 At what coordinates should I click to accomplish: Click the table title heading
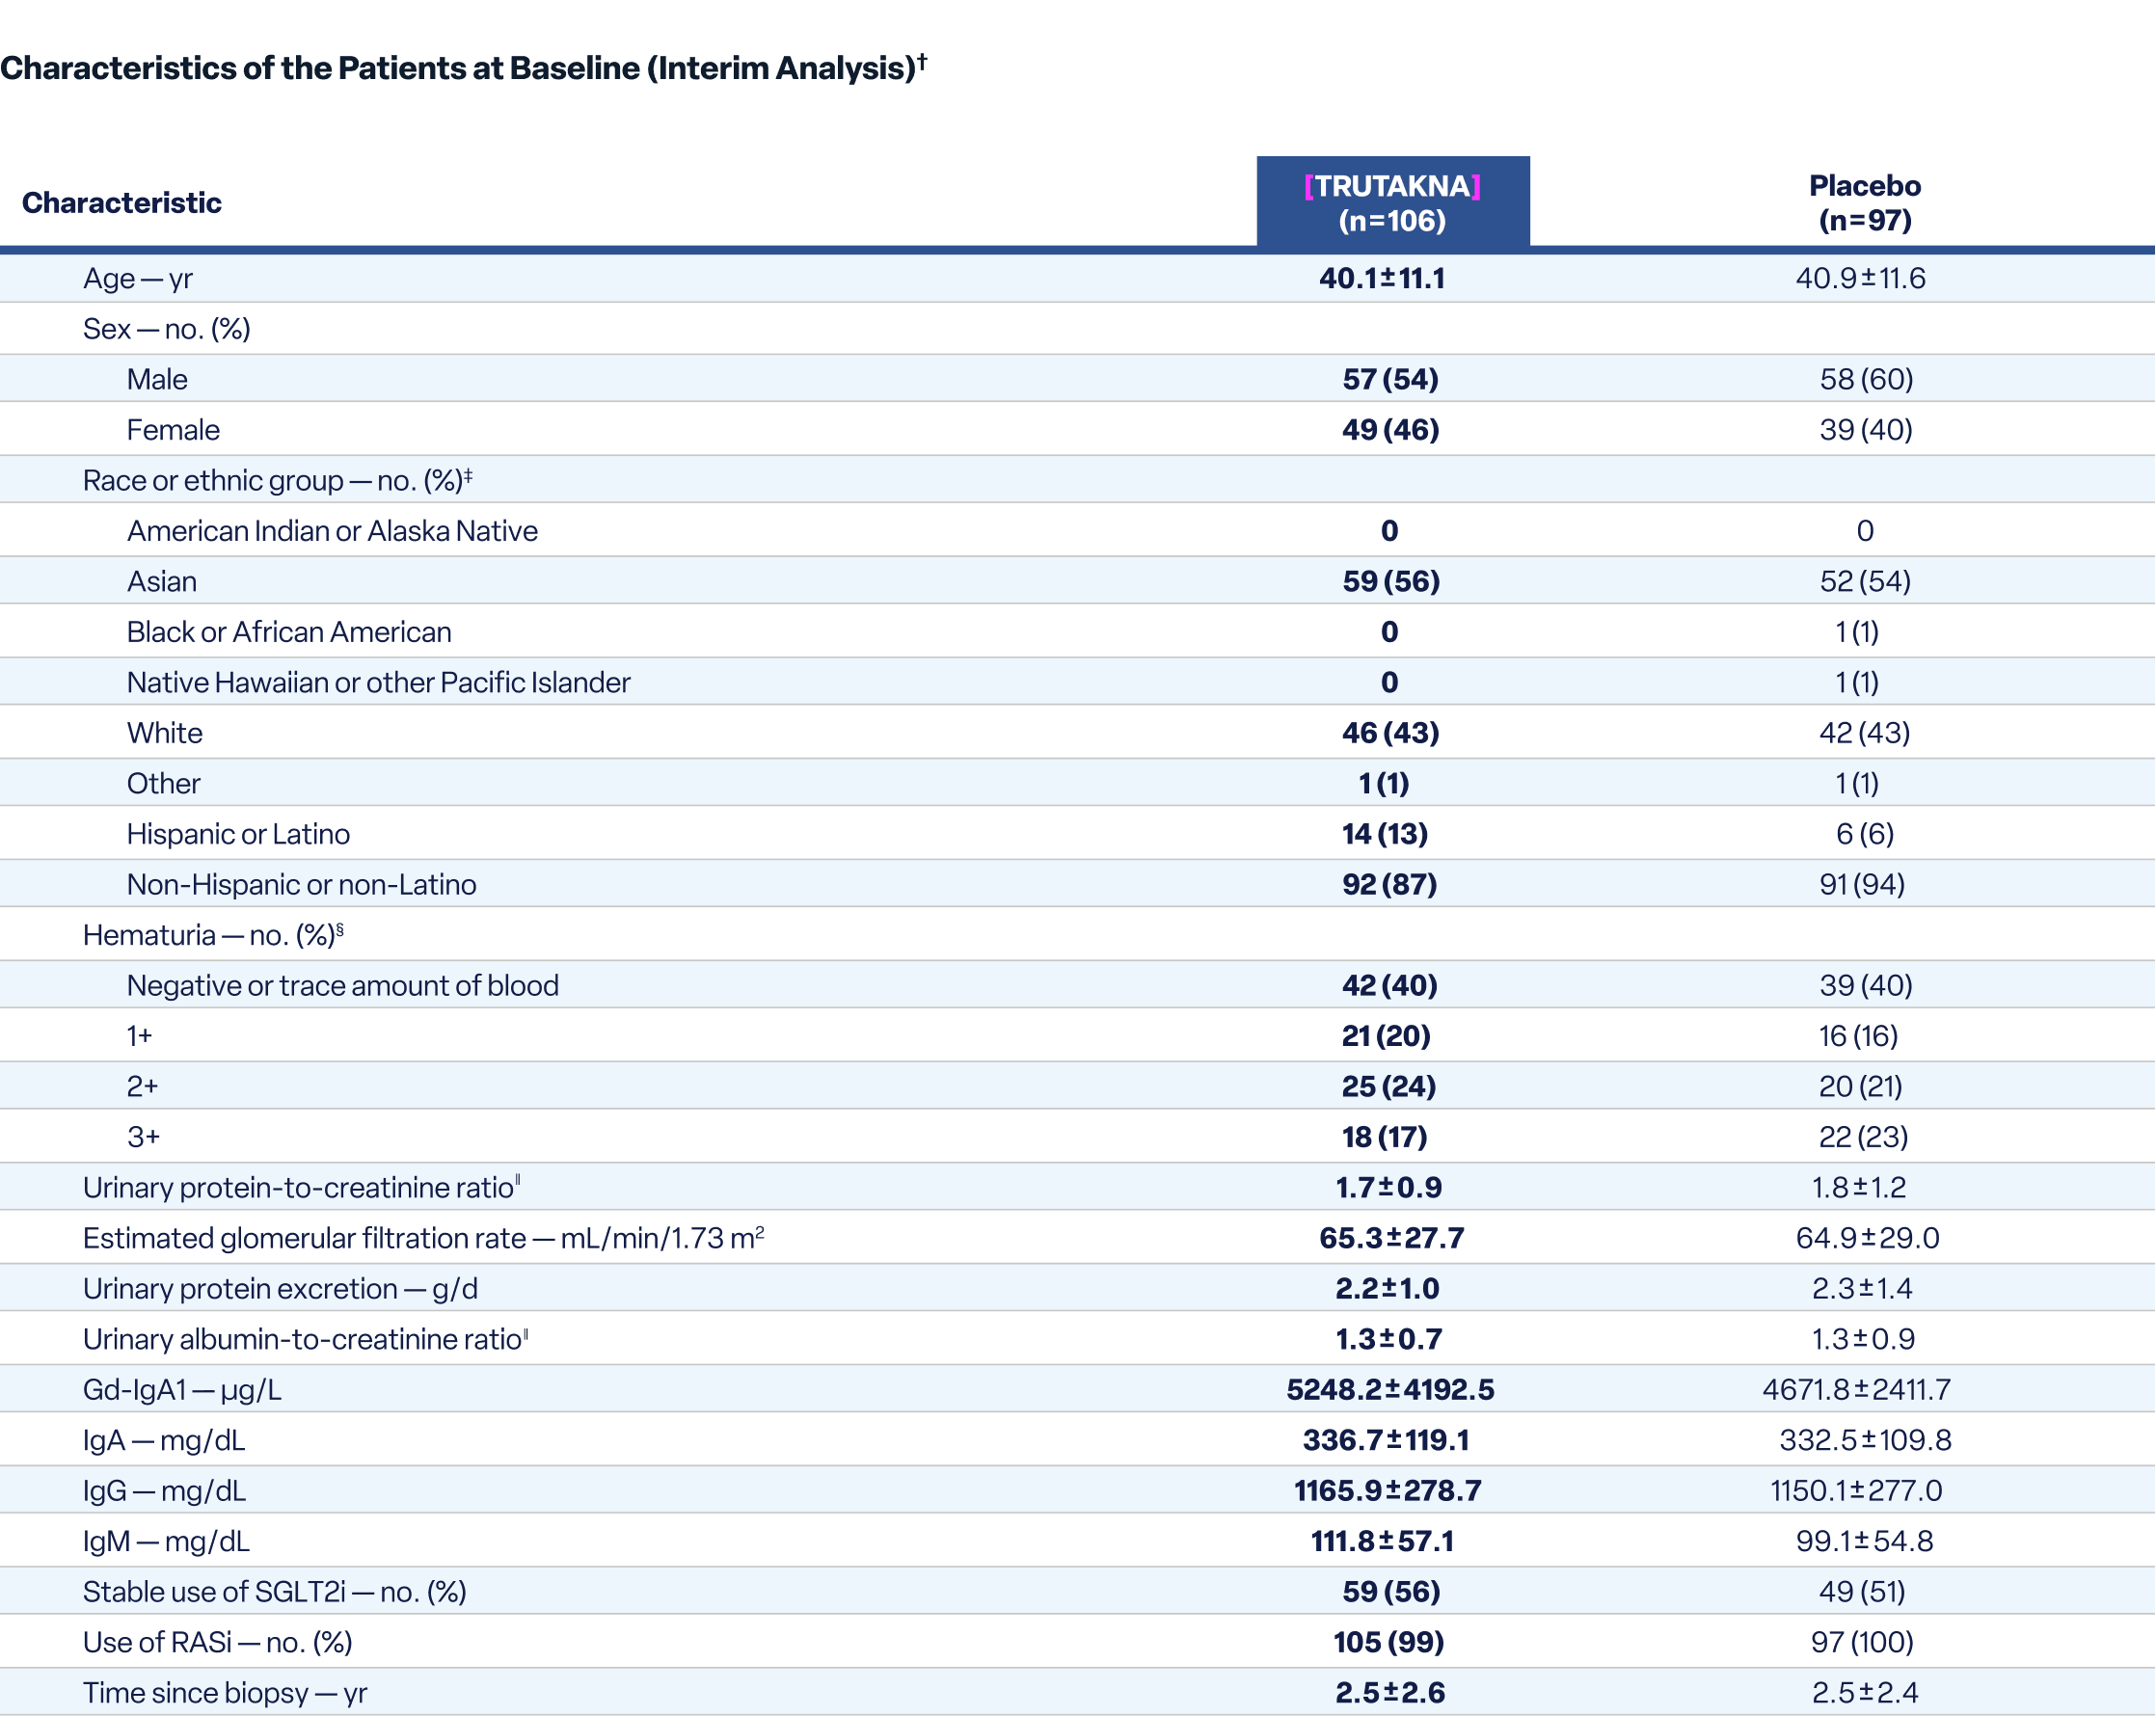pyautogui.click(x=463, y=68)
